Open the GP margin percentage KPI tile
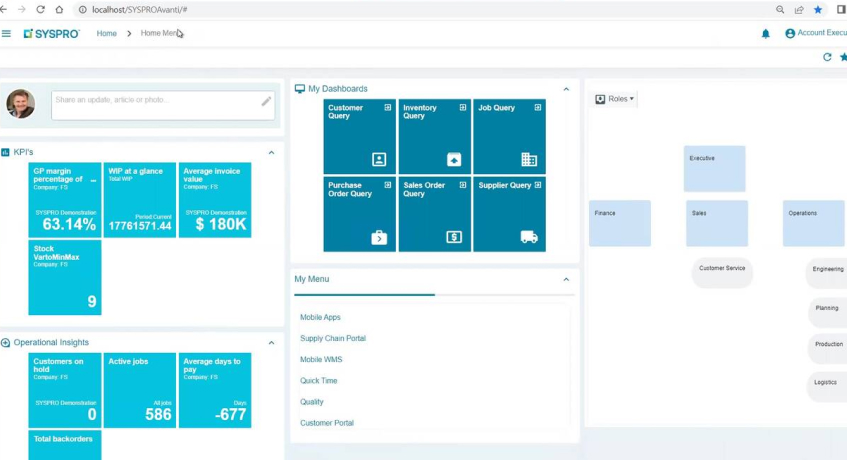847x460 pixels. click(65, 200)
